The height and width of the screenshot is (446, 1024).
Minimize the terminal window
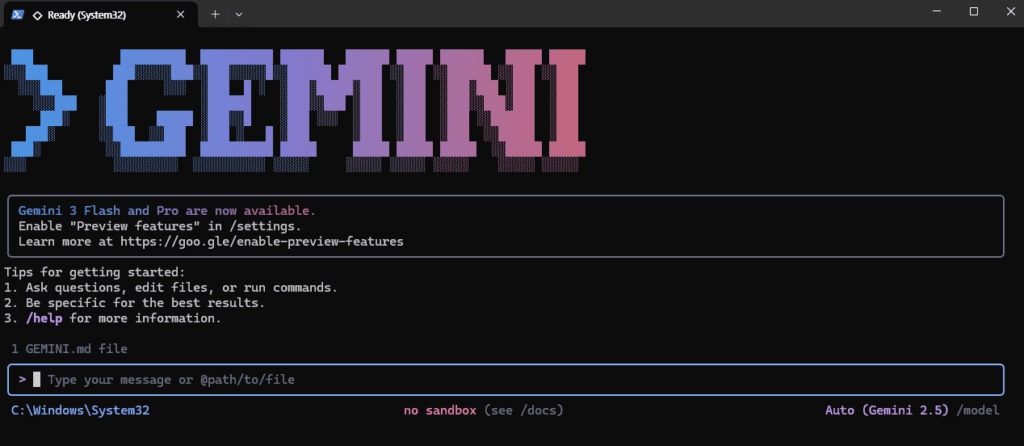[x=936, y=12]
